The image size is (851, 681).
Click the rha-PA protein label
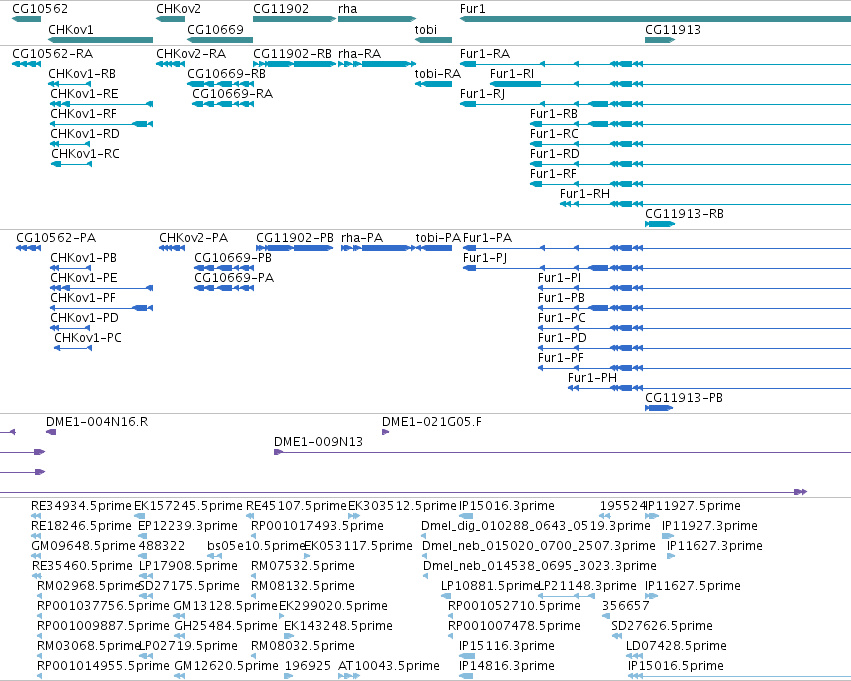tap(362, 238)
